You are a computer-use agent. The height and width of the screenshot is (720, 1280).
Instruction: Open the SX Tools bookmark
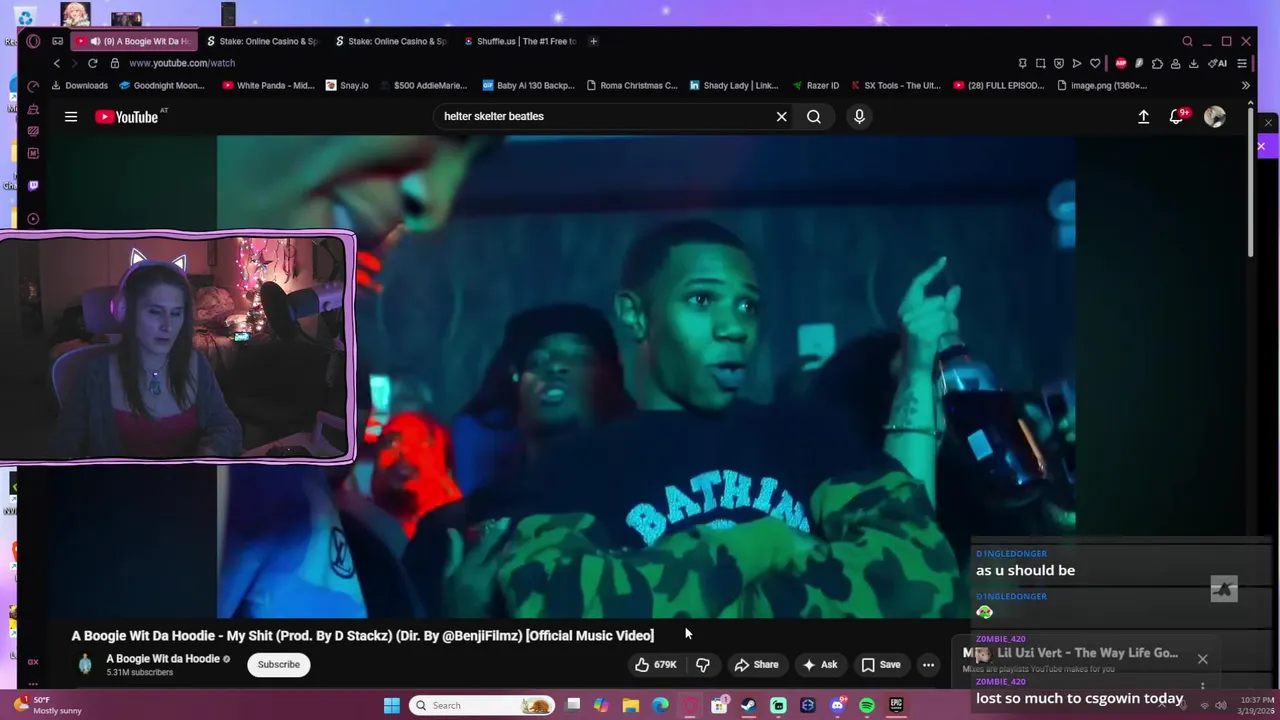895,86
